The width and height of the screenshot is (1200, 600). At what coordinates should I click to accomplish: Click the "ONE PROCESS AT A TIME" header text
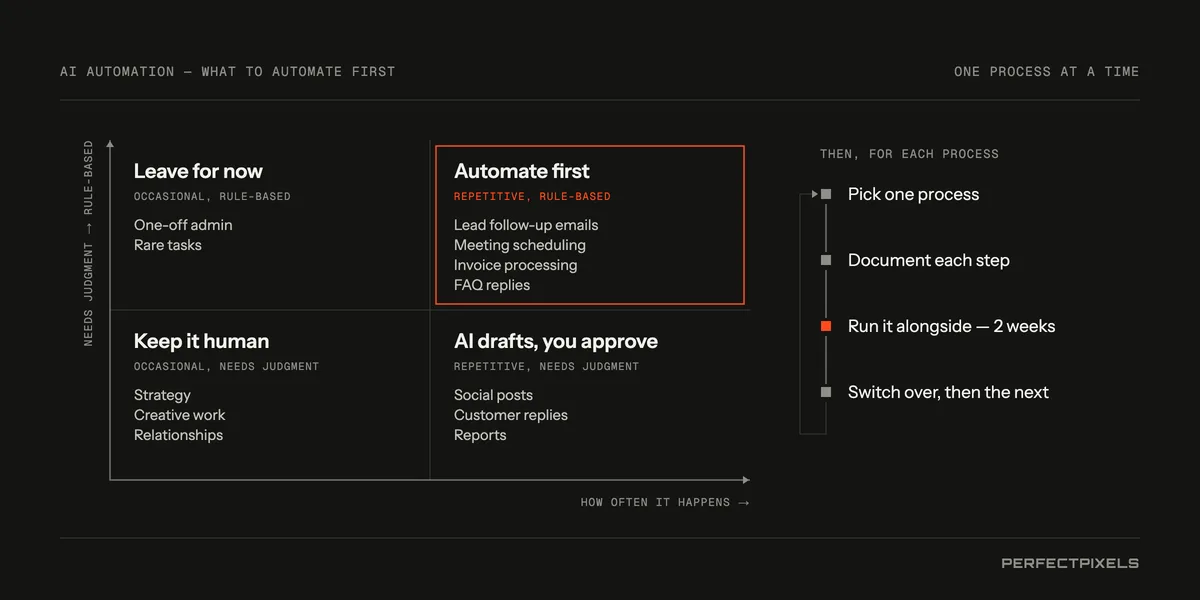coord(1047,72)
